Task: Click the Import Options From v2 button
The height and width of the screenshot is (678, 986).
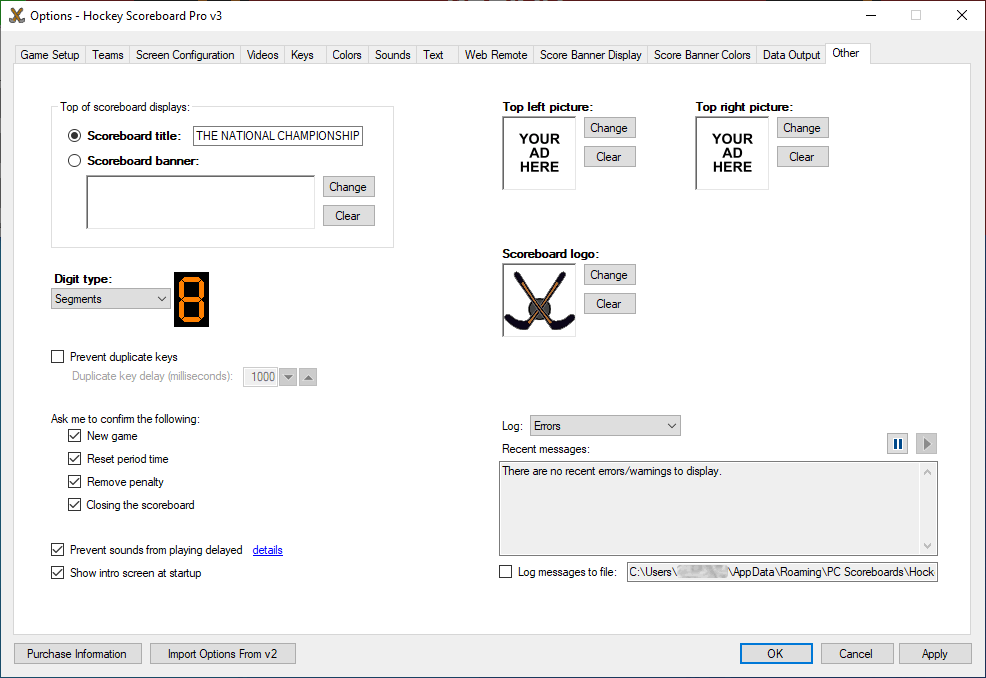Action: (223, 654)
